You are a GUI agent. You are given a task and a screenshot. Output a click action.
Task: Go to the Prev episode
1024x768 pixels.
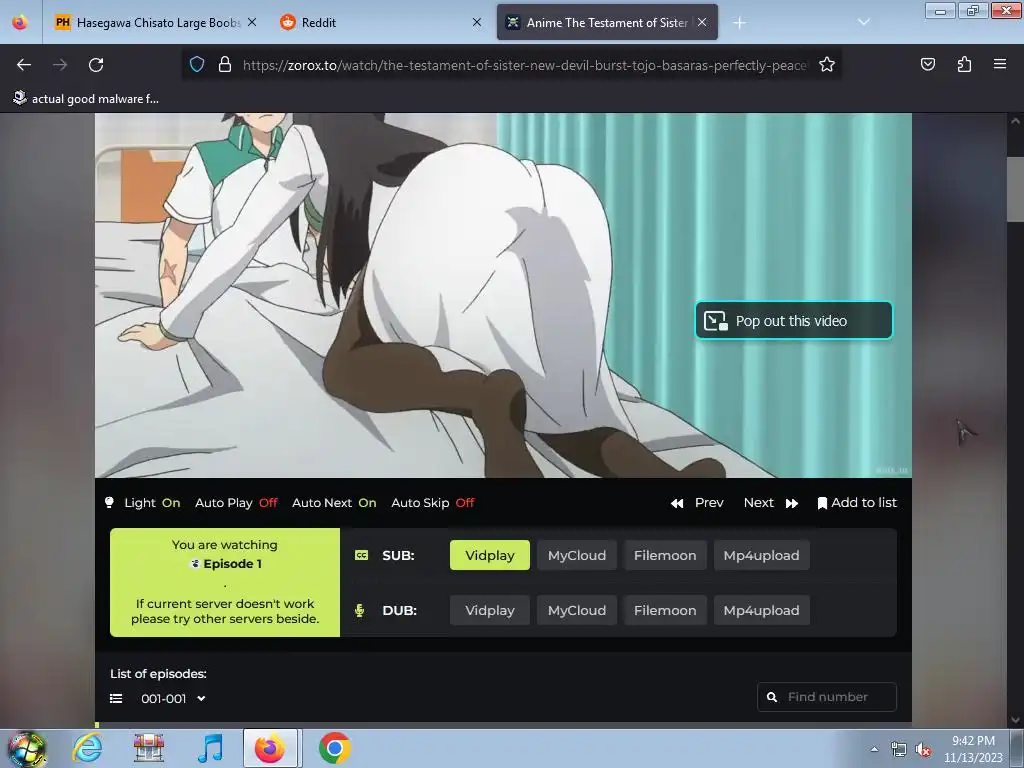[x=697, y=503]
